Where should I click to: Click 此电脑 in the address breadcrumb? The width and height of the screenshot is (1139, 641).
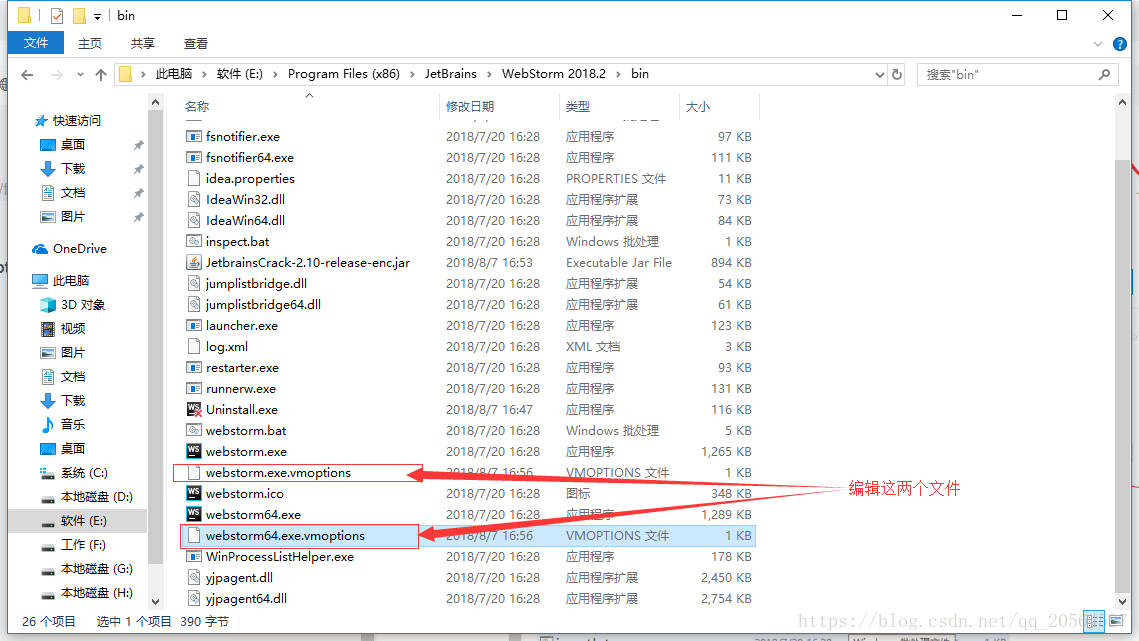pyautogui.click(x=174, y=73)
